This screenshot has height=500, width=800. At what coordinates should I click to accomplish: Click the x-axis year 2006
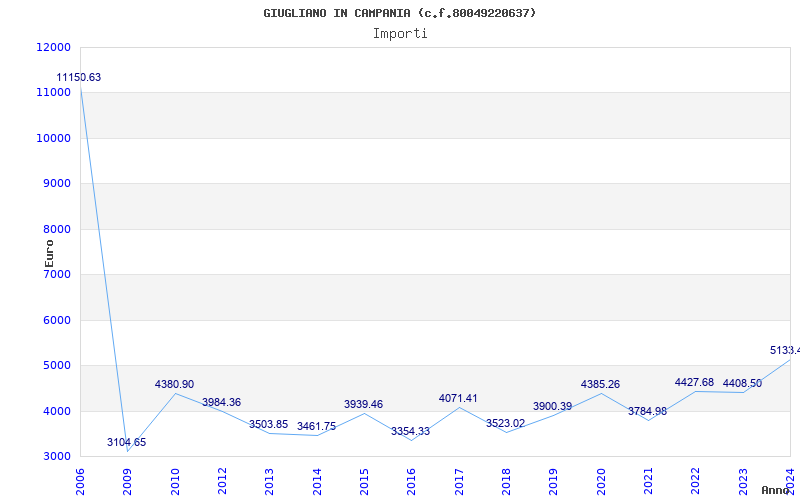click(80, 481)
